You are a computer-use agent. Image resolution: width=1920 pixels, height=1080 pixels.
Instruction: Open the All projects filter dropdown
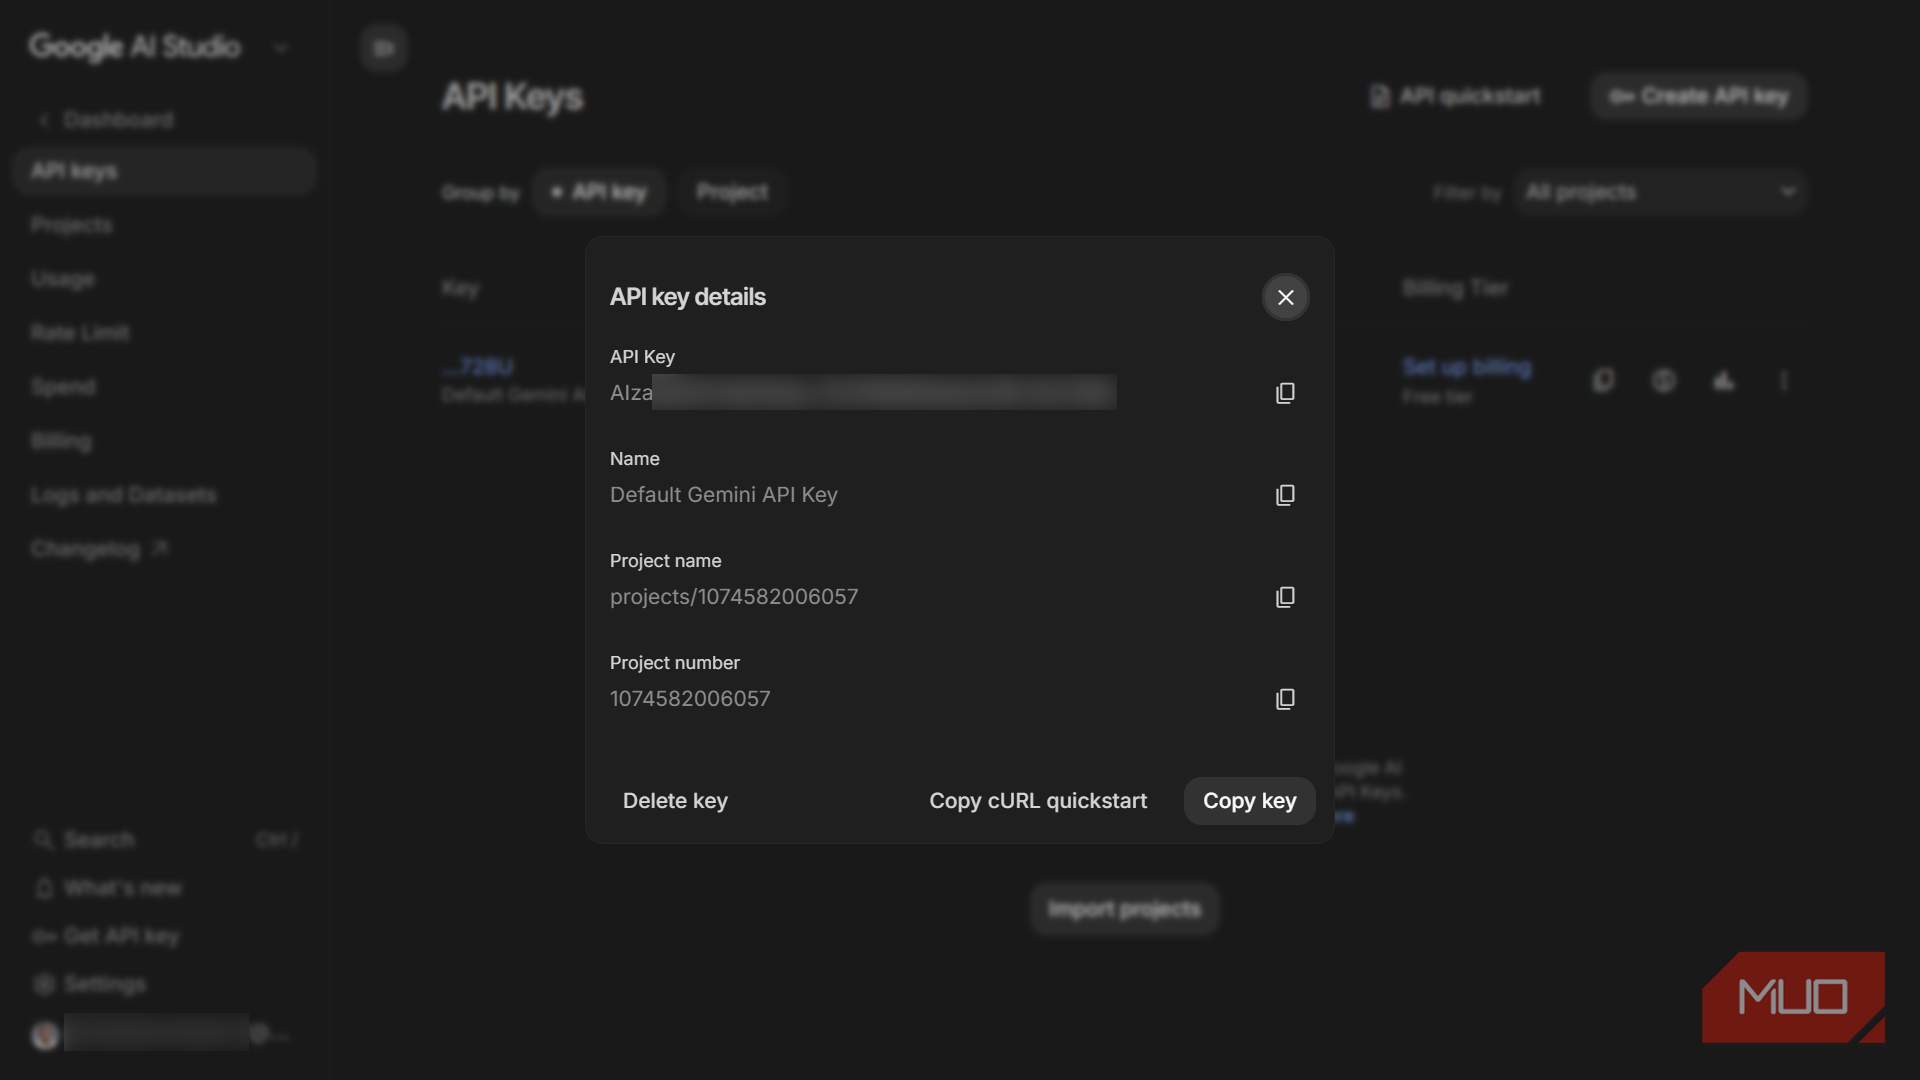[x=1660, y=192]
